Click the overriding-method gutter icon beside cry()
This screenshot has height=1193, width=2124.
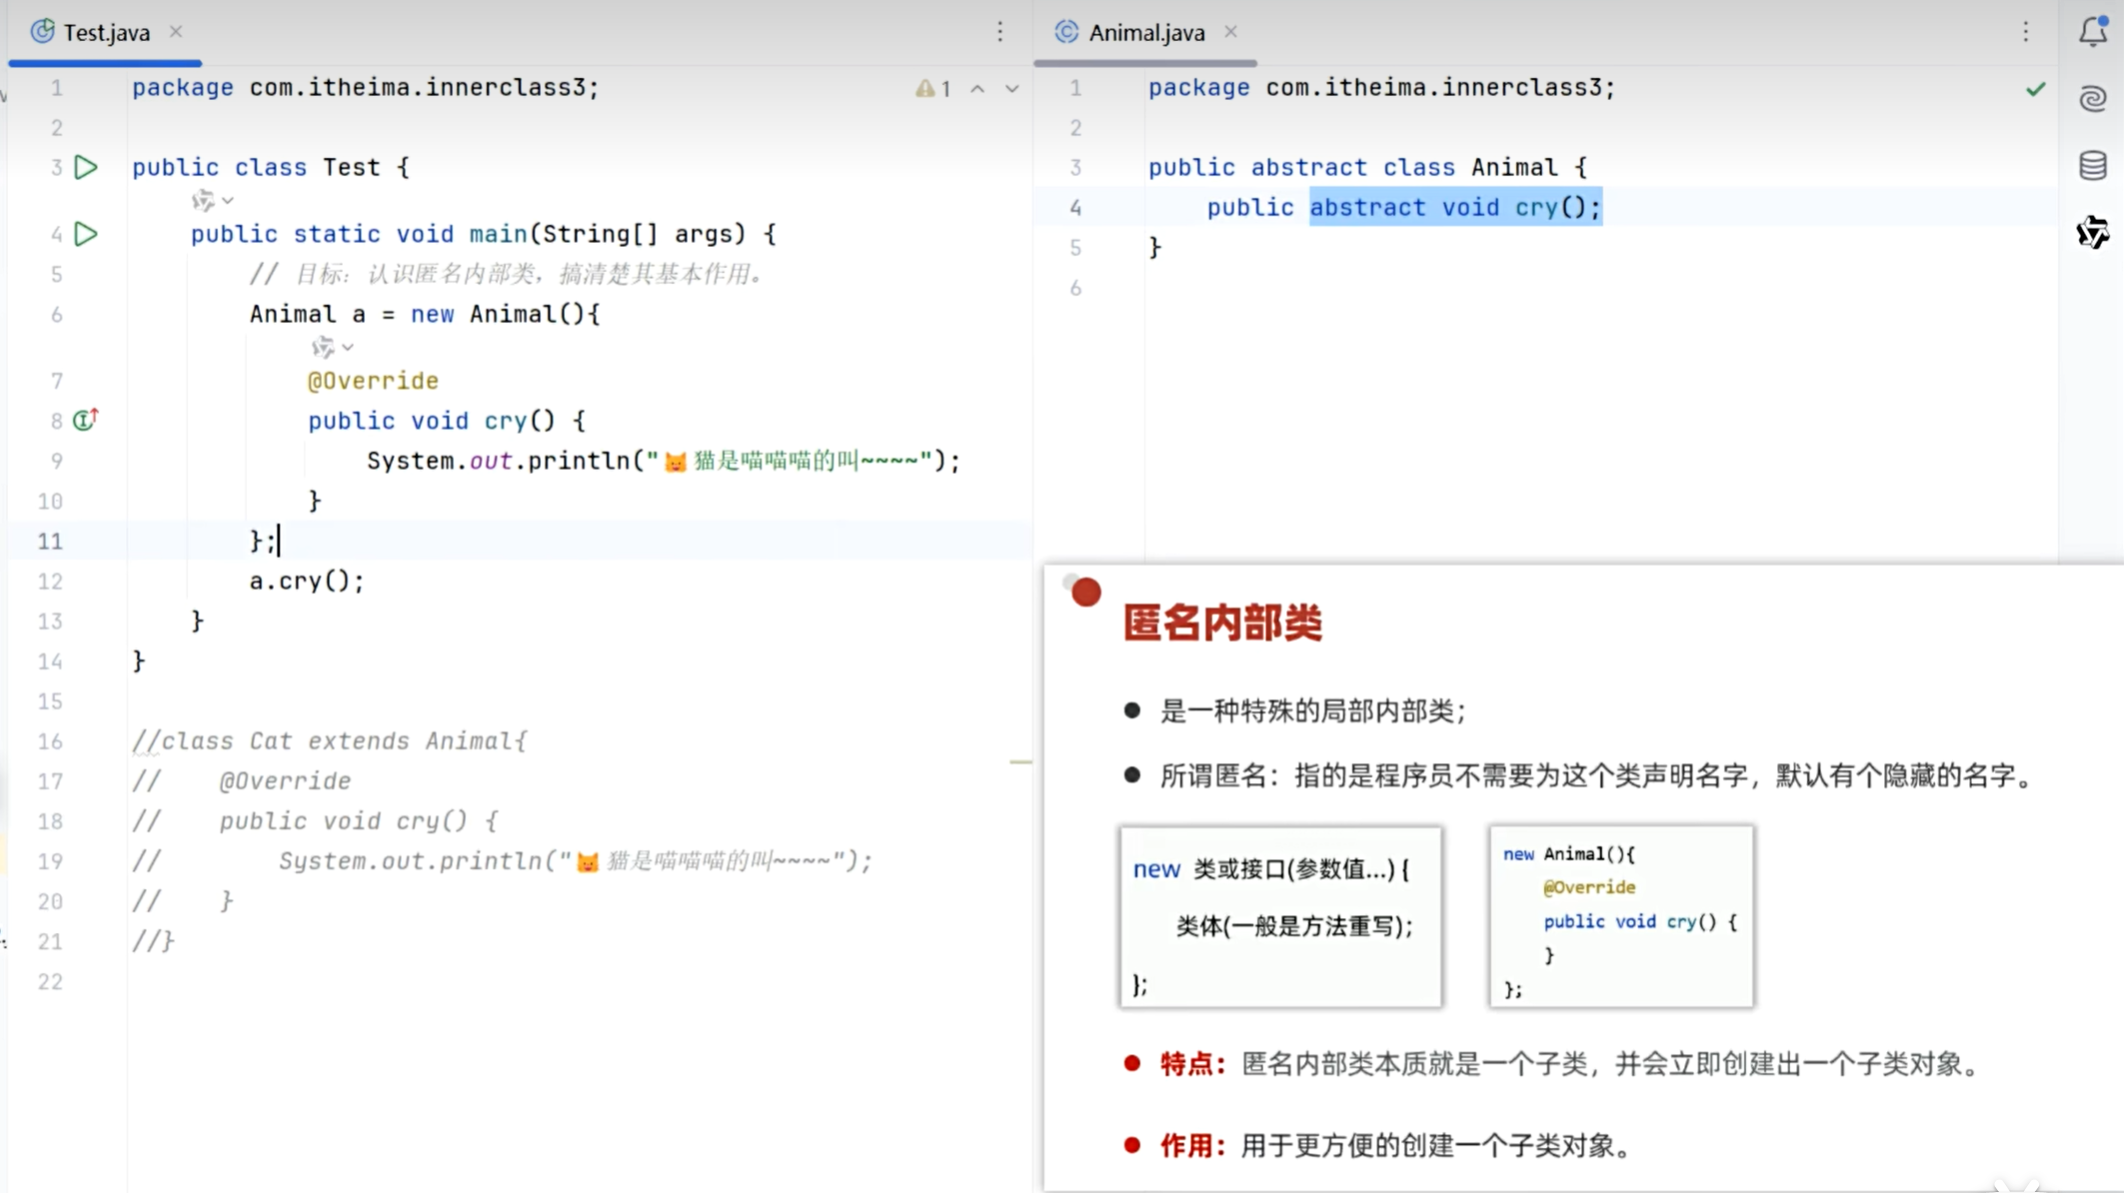tap(84, 420)
